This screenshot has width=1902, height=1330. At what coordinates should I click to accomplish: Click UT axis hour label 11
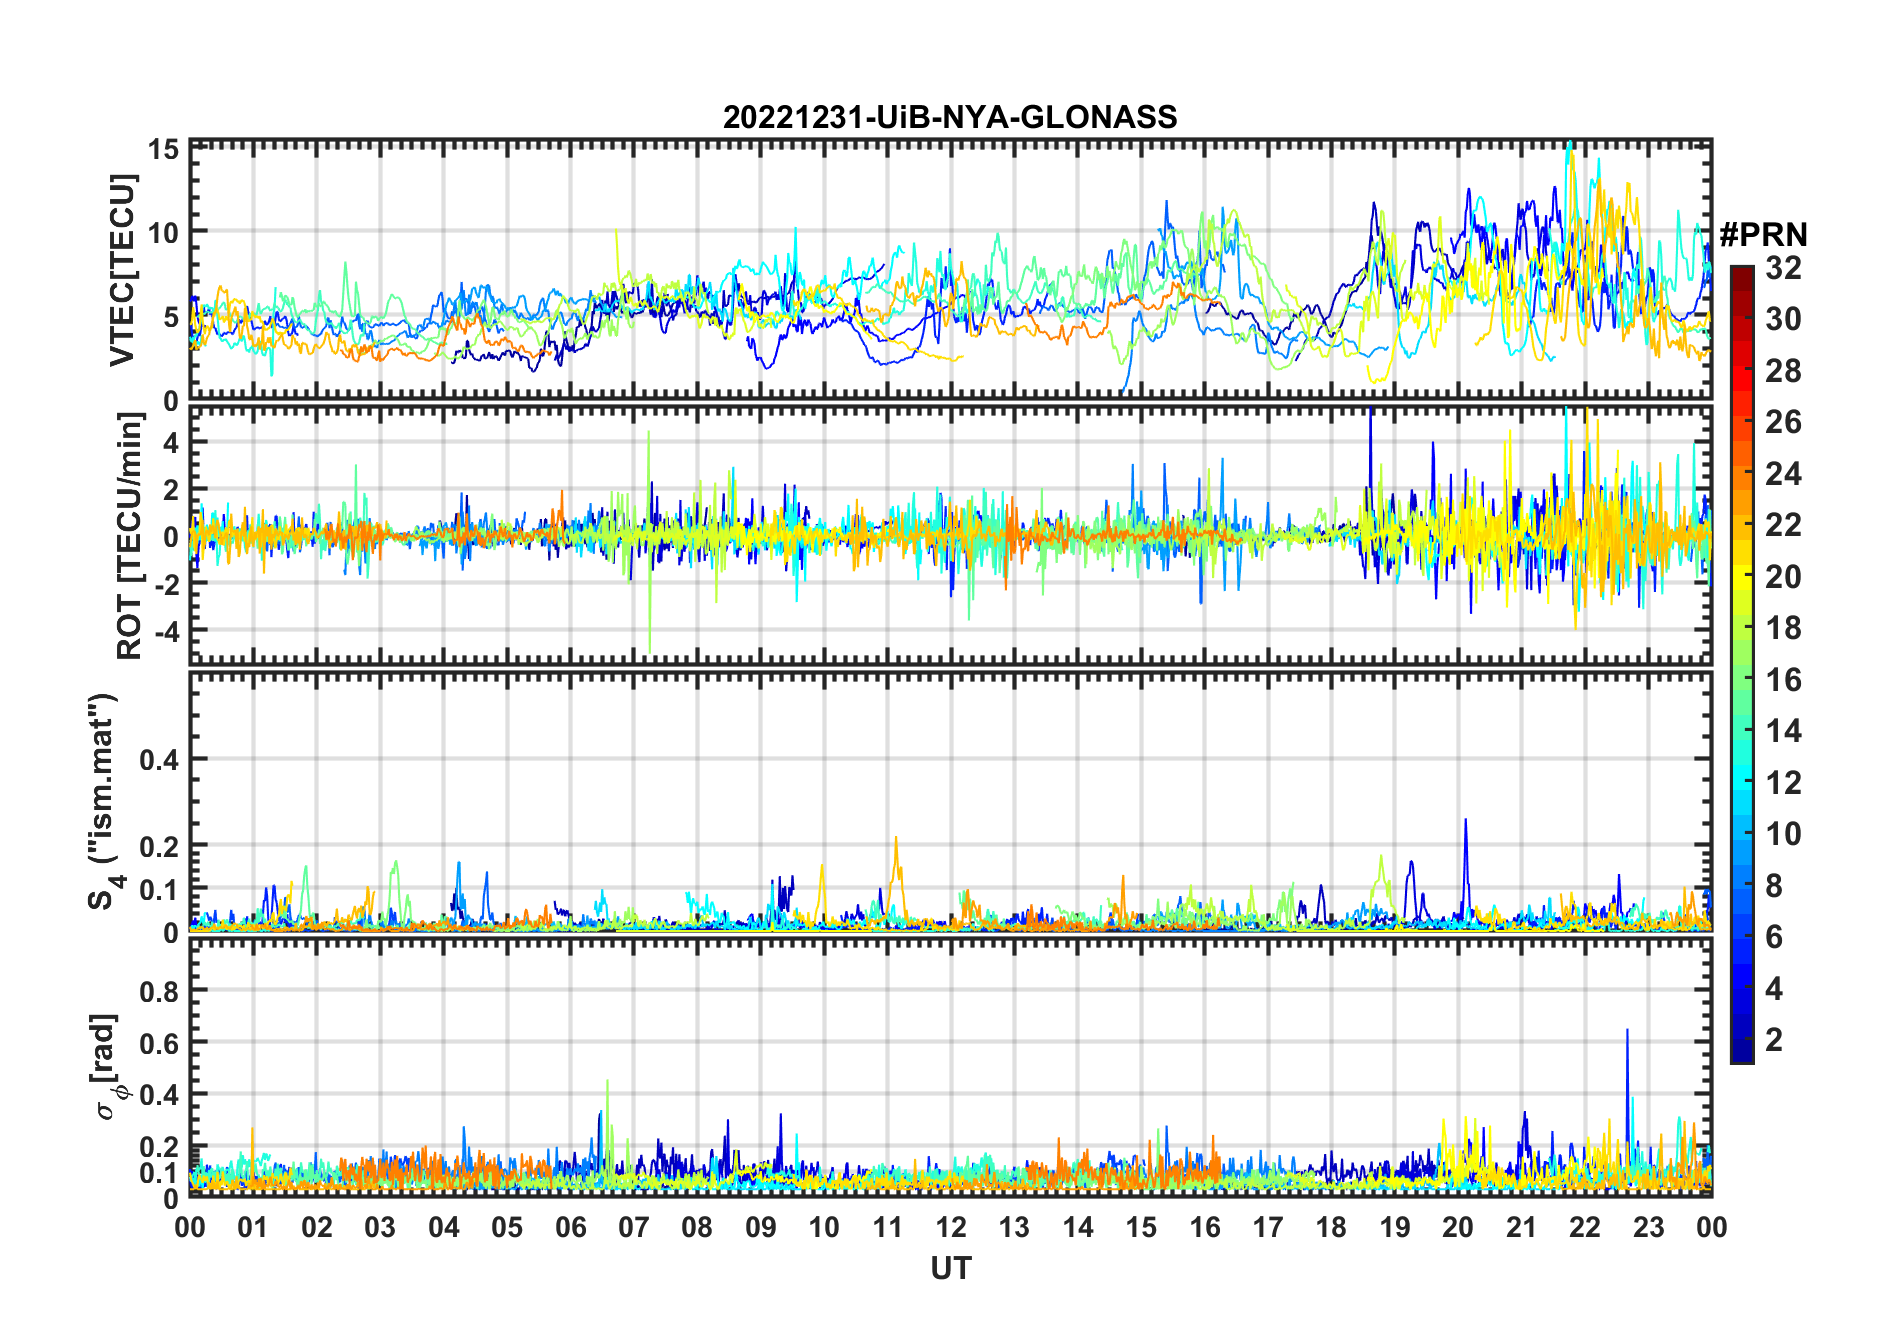(888, 1228)
